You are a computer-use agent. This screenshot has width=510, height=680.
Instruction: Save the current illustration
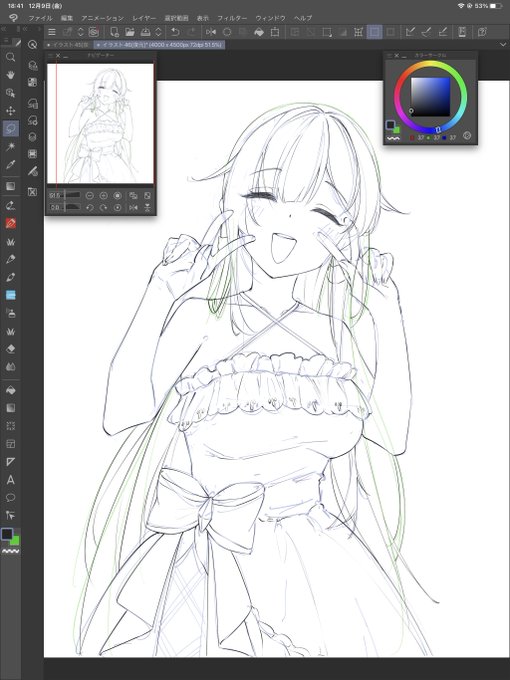146,32
